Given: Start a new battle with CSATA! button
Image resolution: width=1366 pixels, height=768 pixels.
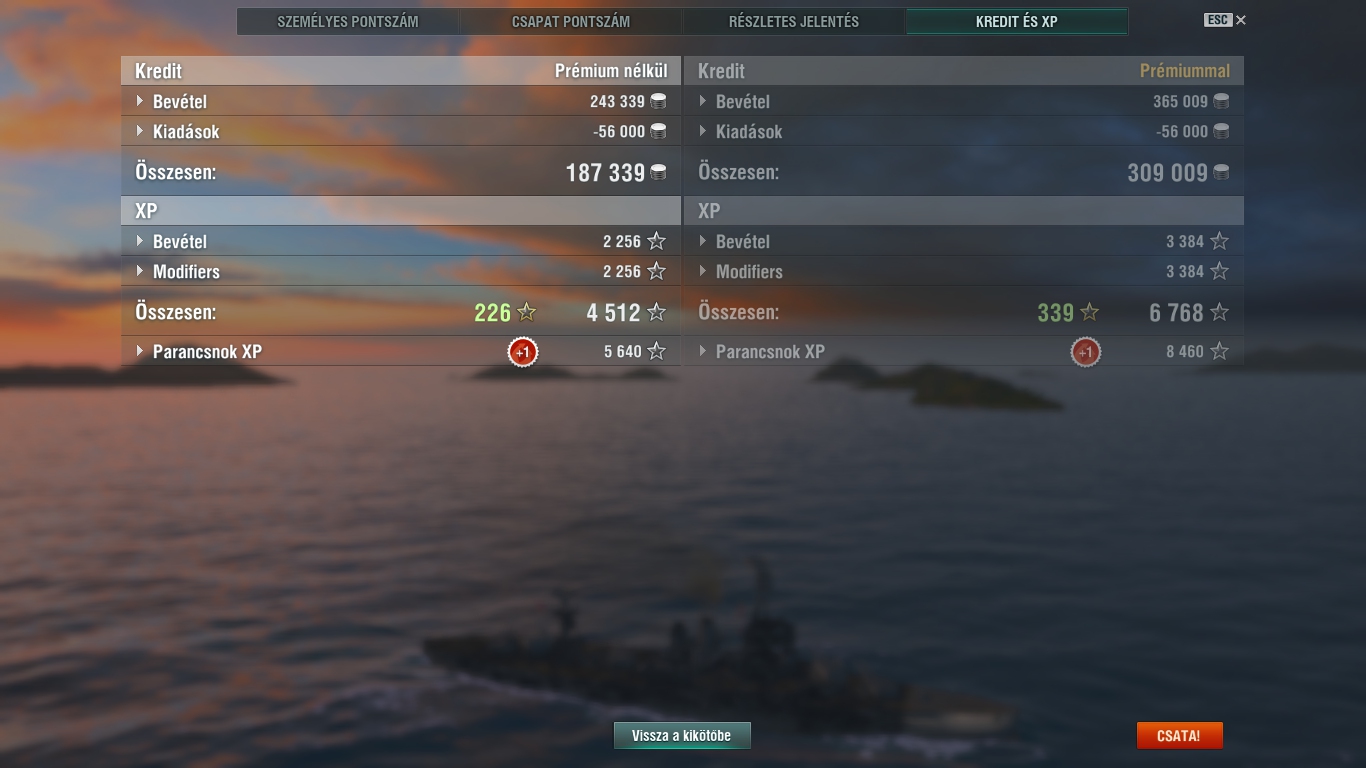Looking at the screenshot, I should [x=1179, y=736].
